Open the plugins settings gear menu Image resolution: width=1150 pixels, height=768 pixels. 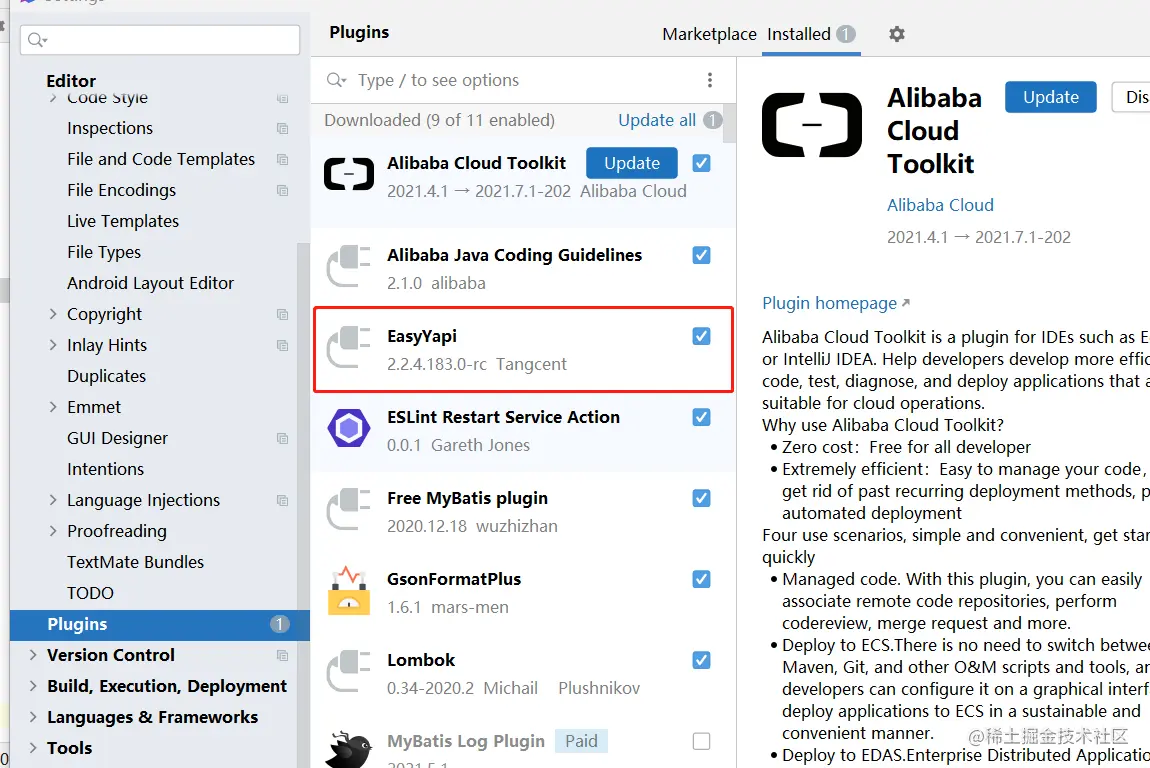[896, 34]
